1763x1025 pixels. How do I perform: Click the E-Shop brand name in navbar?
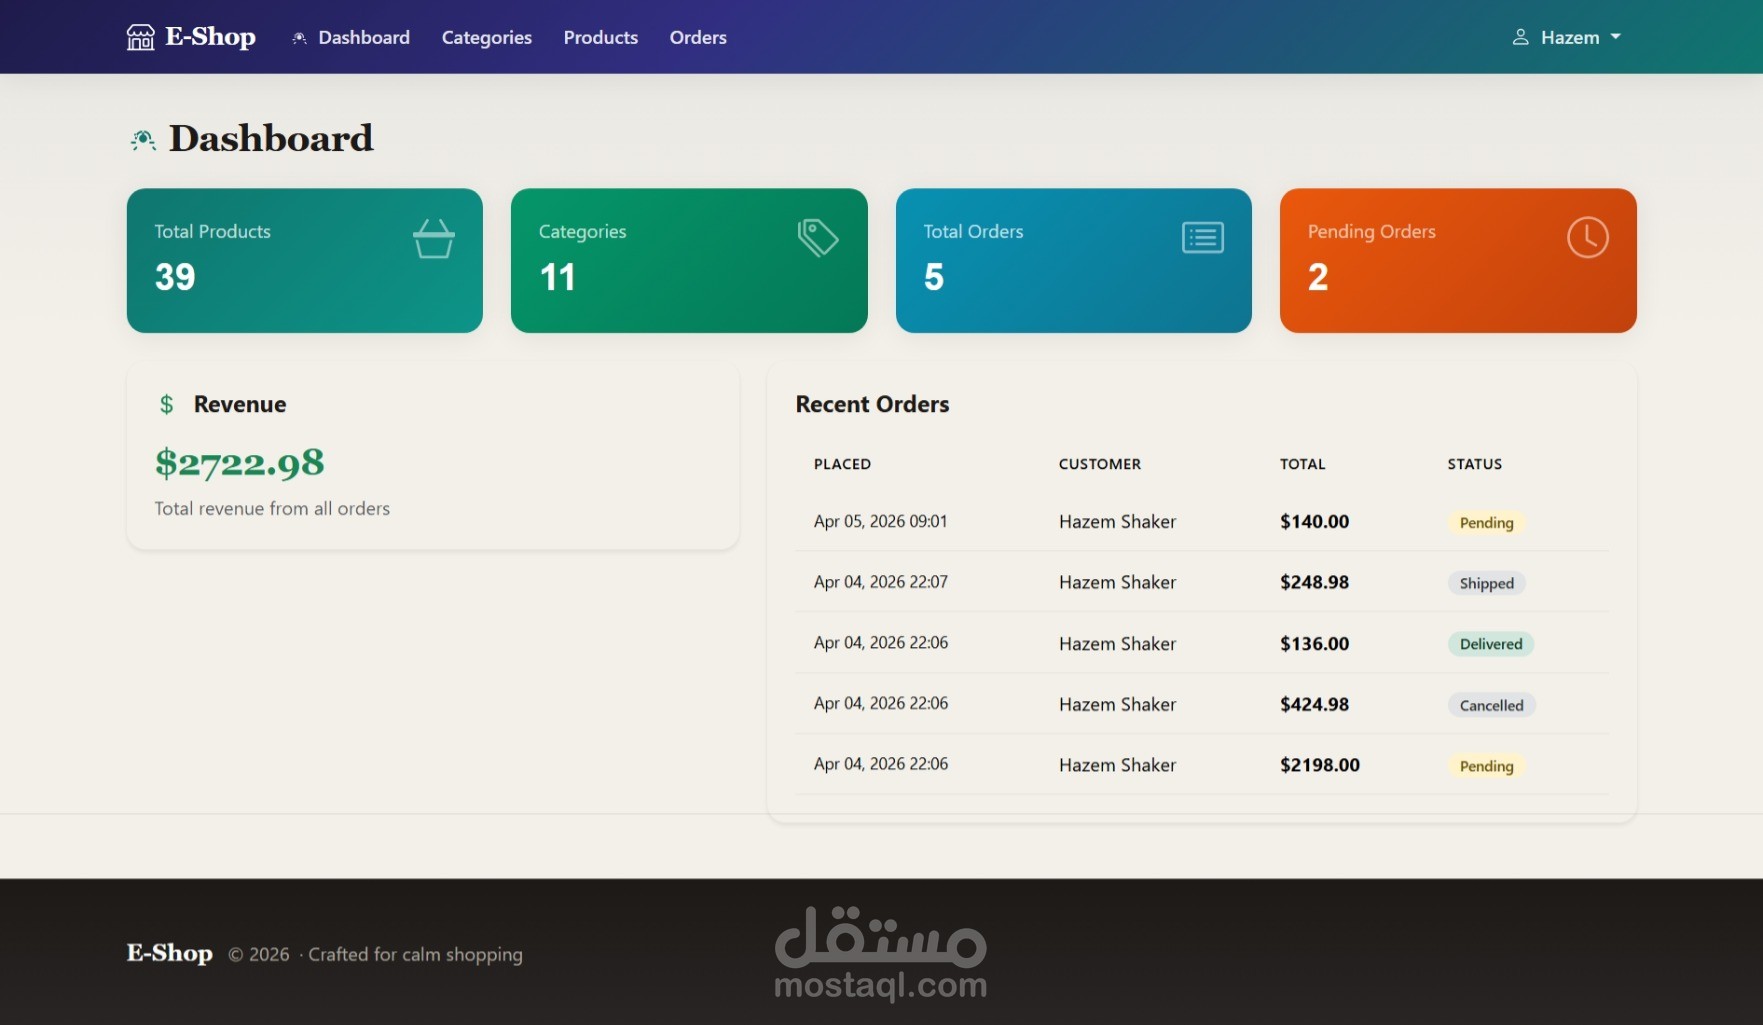click(x=211, y=37)
